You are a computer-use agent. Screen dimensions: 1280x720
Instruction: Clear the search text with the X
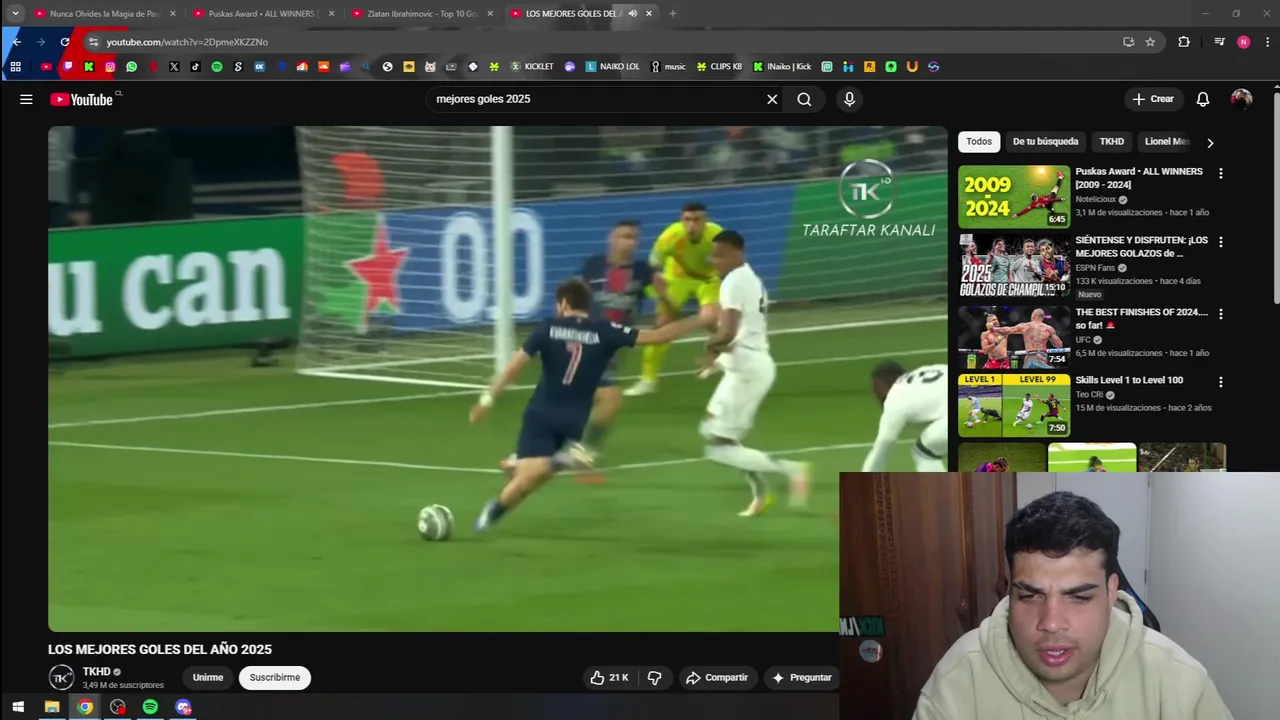click(x=772, y=99)
